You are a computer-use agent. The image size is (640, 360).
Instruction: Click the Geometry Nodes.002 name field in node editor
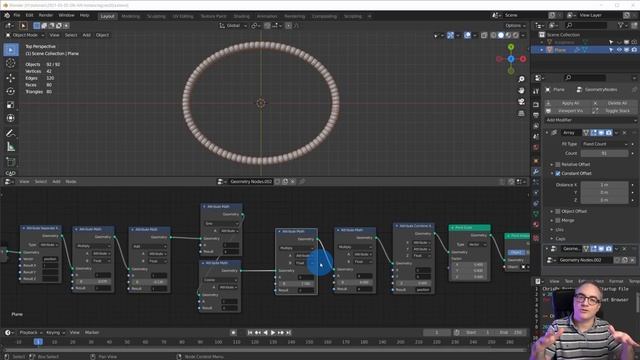(x=251, y=182)
